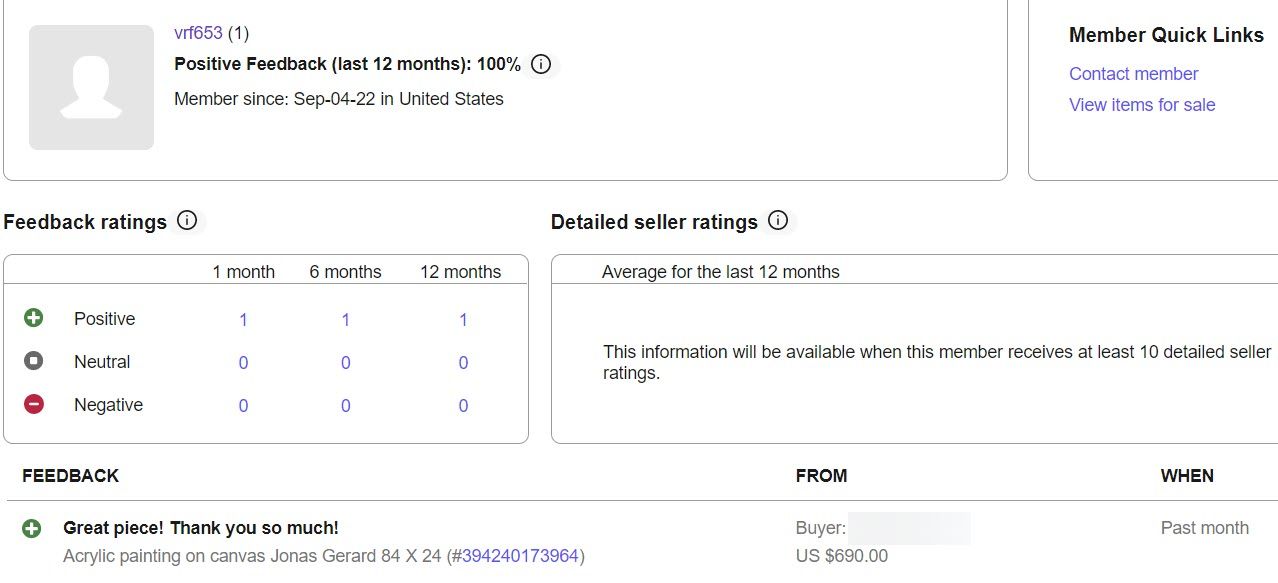Screen dimensions: 1278x583
Task: Open the vrf653 username link
Action: click(198, 33)
